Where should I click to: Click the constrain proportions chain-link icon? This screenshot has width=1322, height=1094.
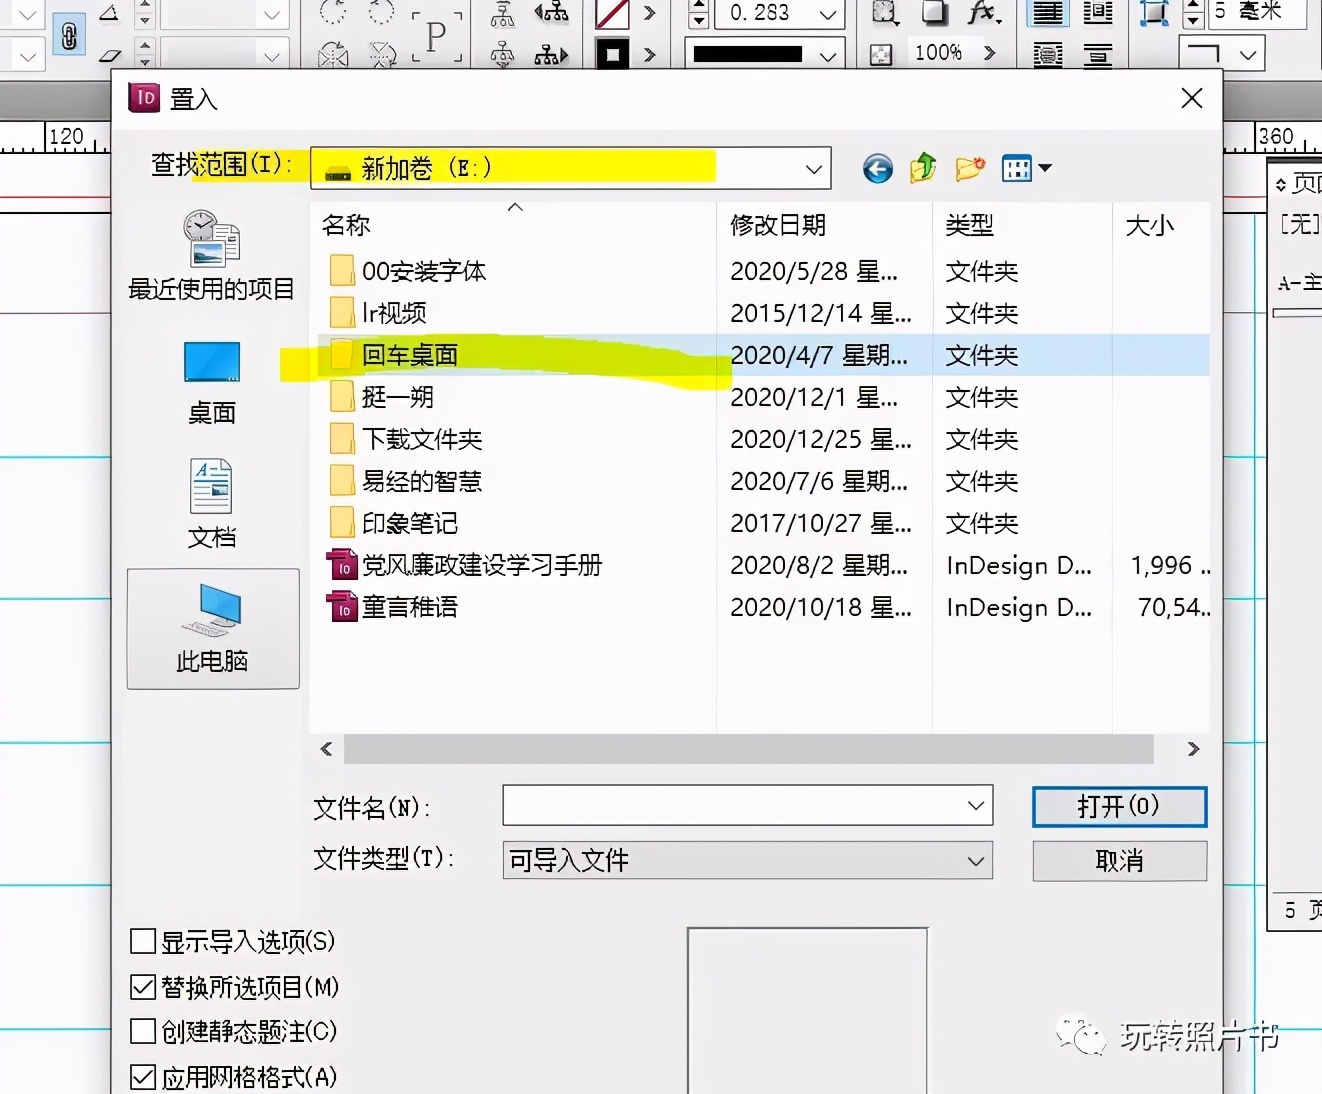(x=68, y=33)
